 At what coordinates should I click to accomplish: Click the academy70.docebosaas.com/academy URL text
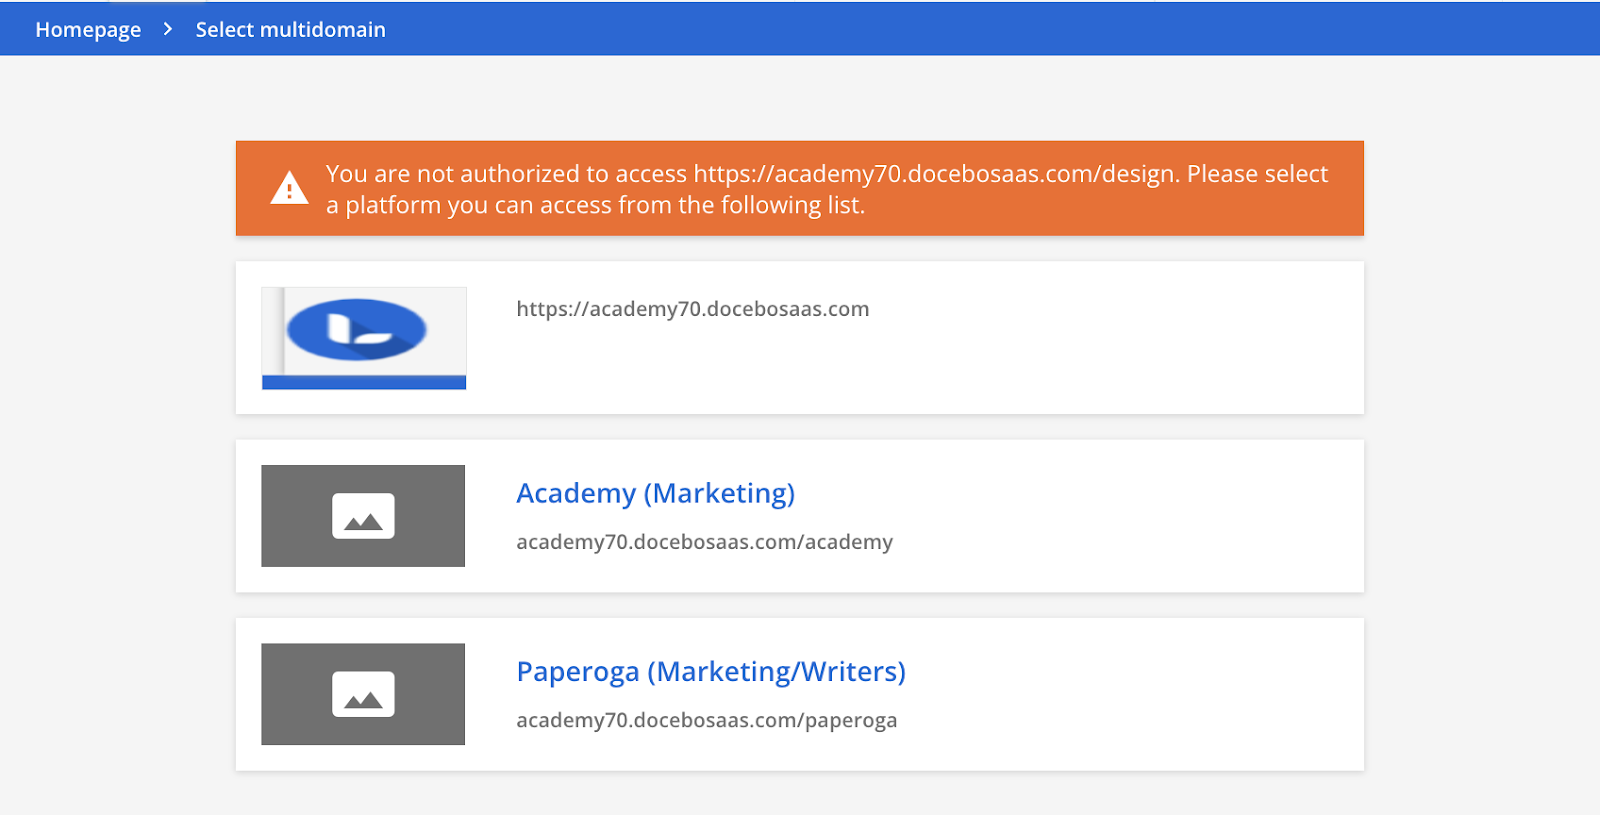tap(704, 542)
